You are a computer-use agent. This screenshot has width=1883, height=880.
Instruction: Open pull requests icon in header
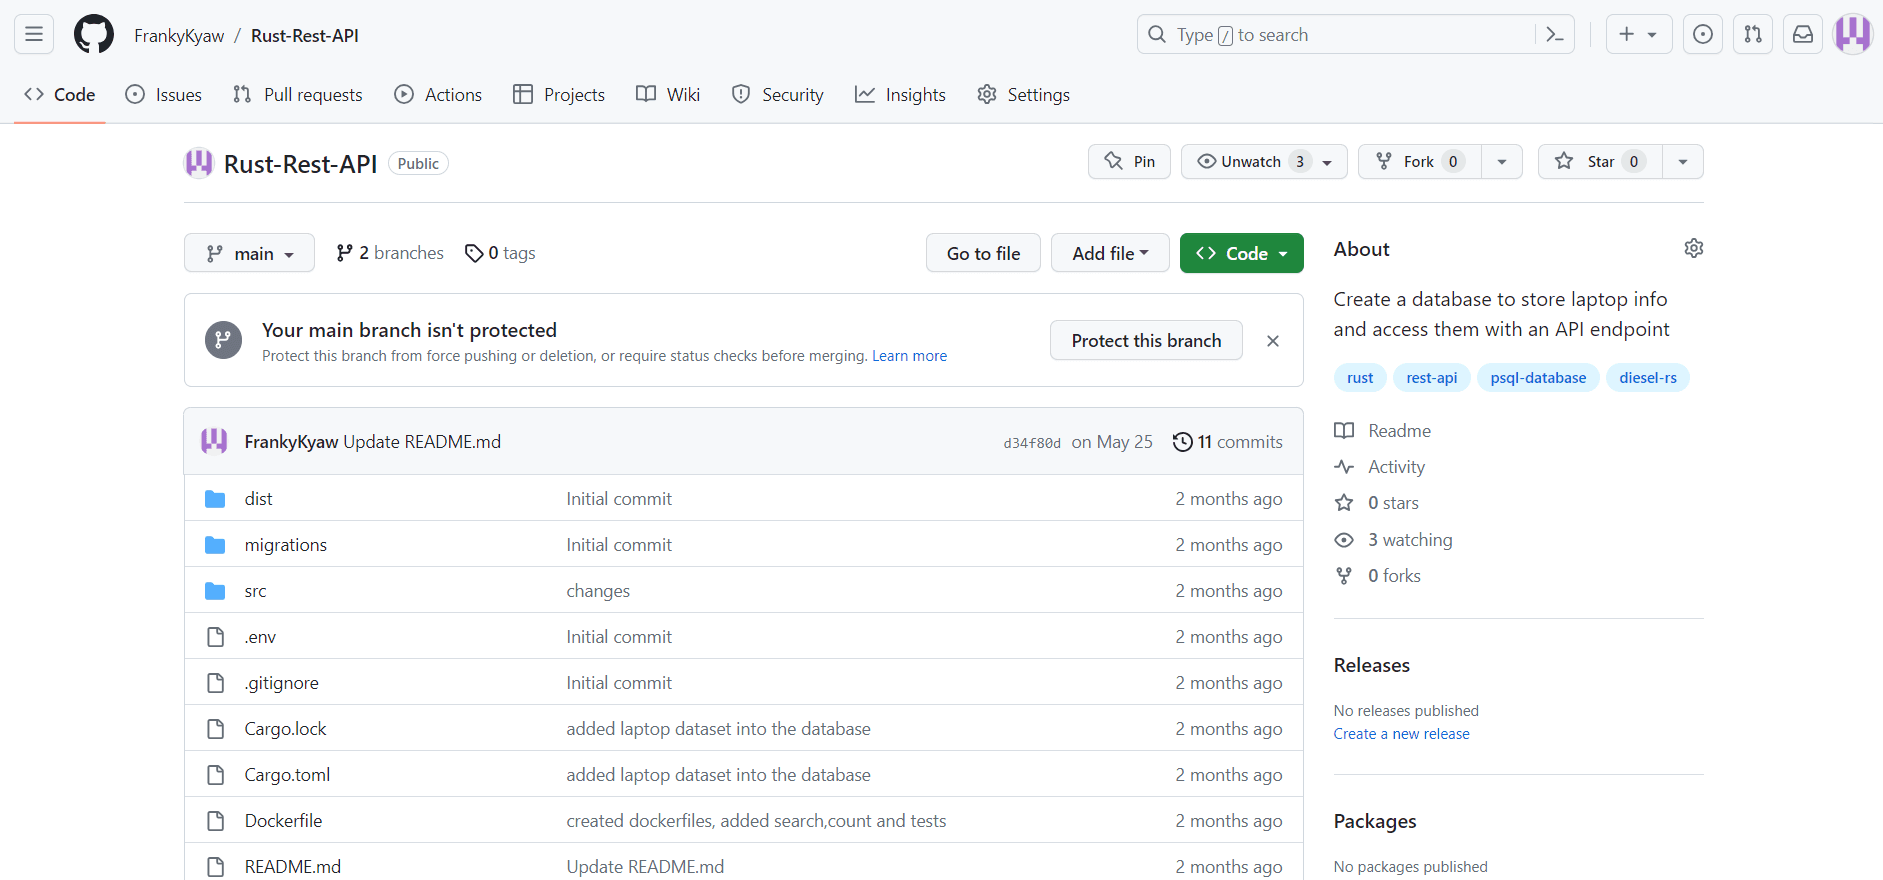coord(1752,35)
